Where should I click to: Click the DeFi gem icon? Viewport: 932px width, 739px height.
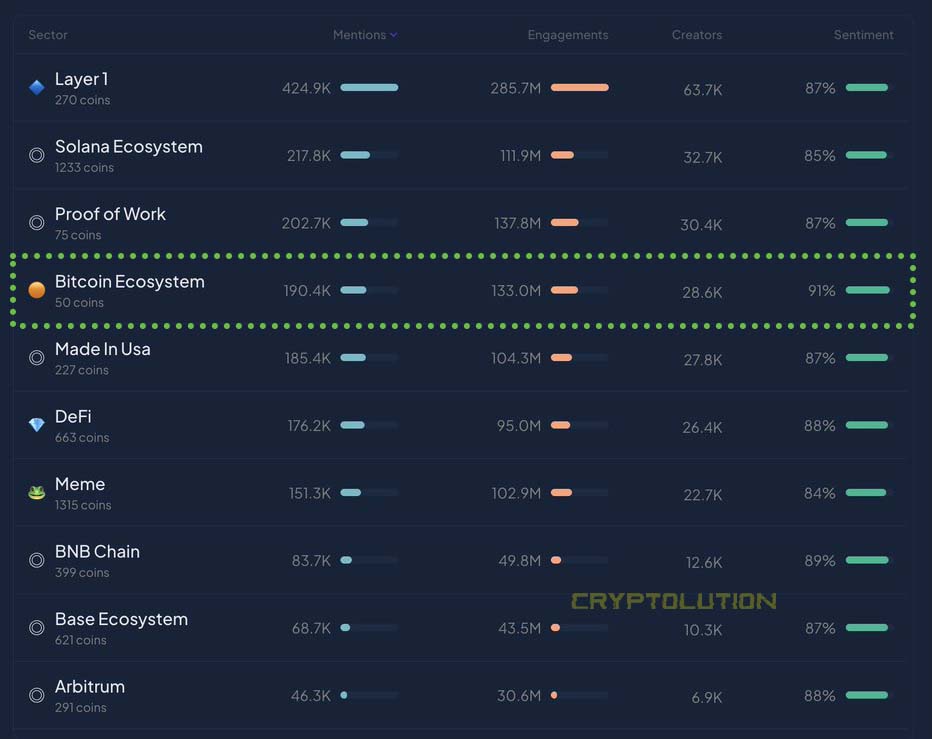click(x=37, y=424)
